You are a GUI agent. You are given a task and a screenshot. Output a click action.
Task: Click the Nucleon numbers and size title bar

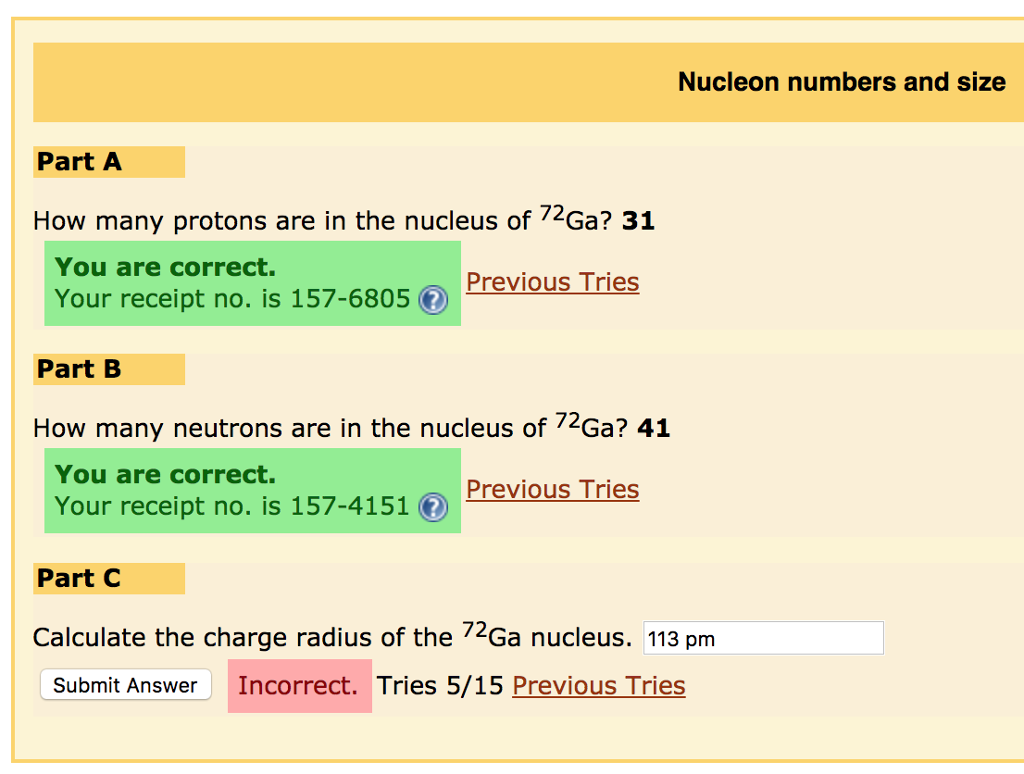point(842,81)
